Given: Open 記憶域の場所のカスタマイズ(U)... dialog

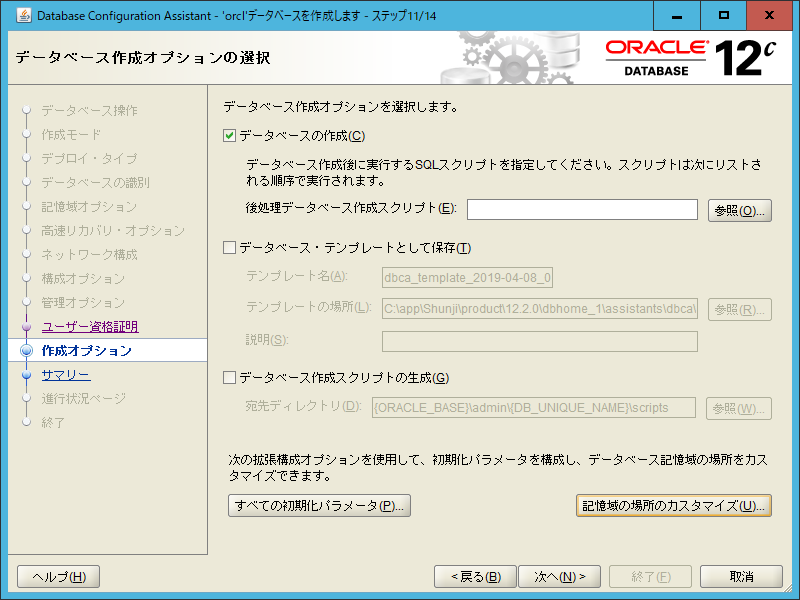Looking at the screenshot, I should (x=673, y=506).
